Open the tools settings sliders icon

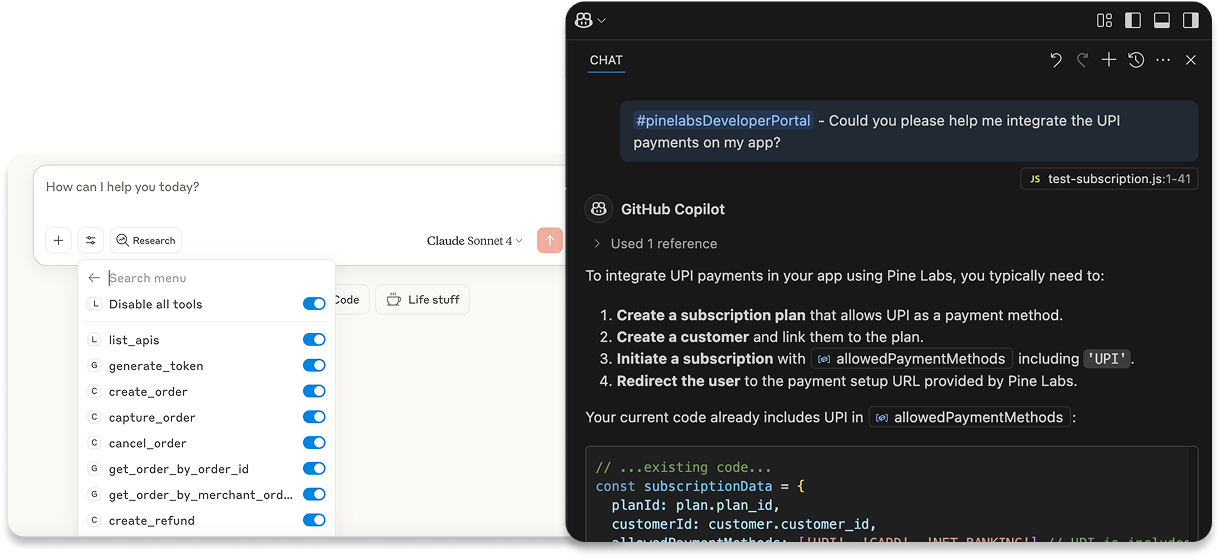pyautogui.click(x=91, y=240)
